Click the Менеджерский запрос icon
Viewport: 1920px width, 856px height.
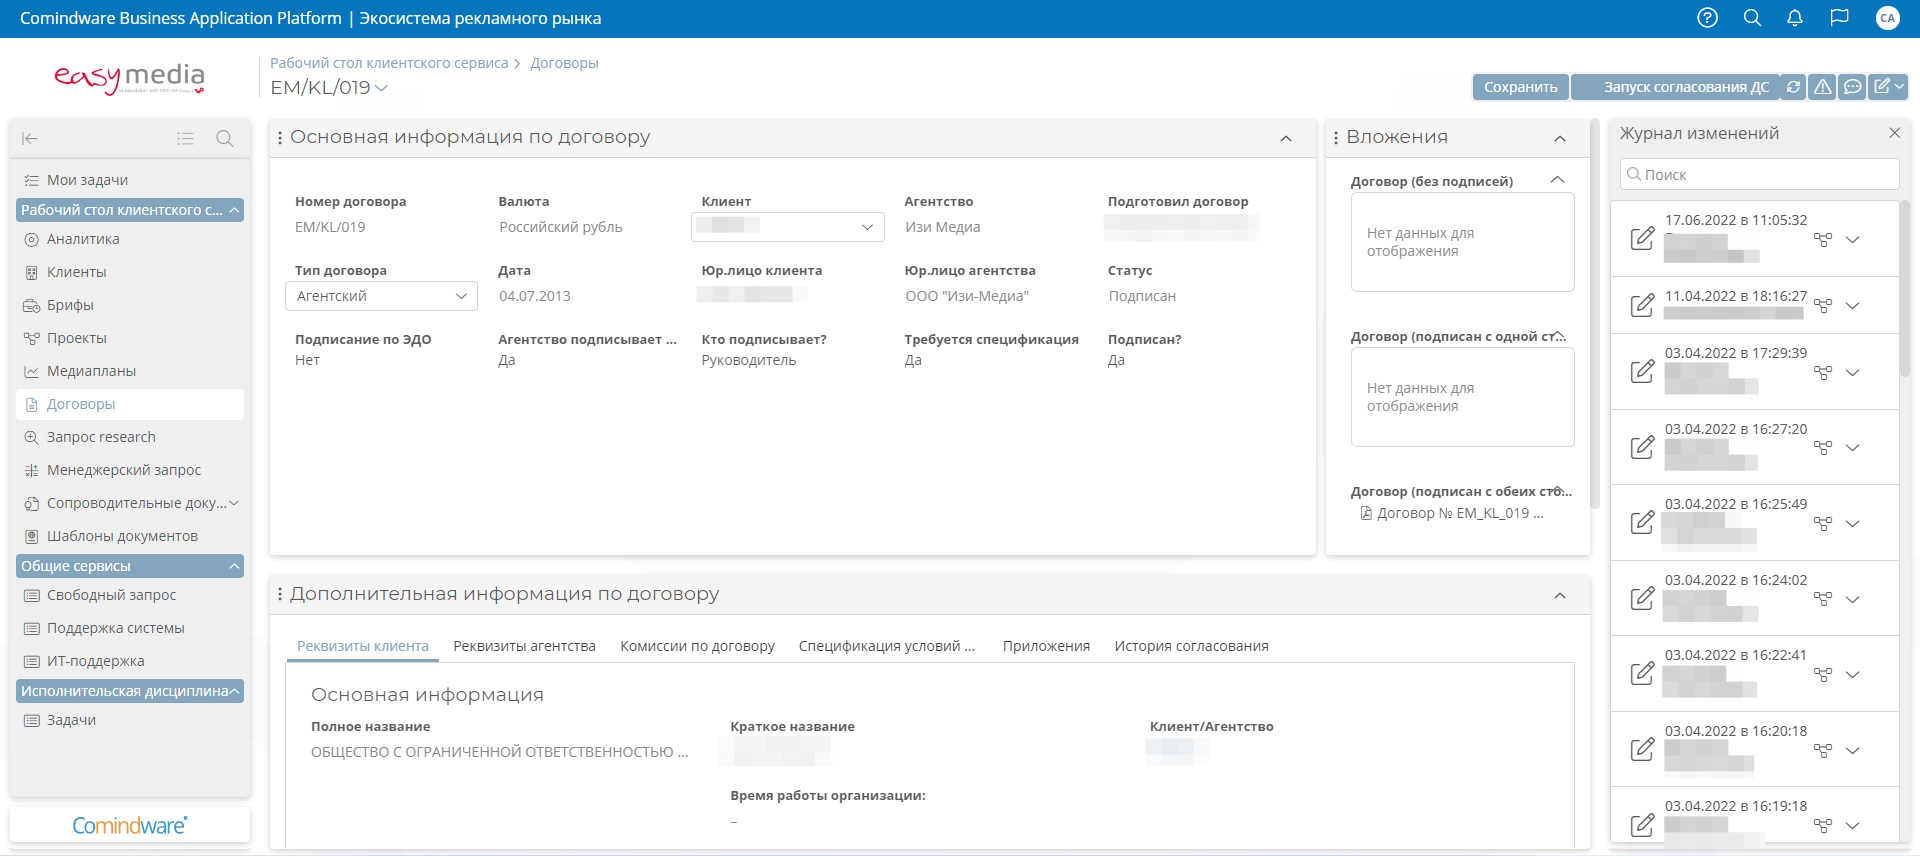[32, 471]
